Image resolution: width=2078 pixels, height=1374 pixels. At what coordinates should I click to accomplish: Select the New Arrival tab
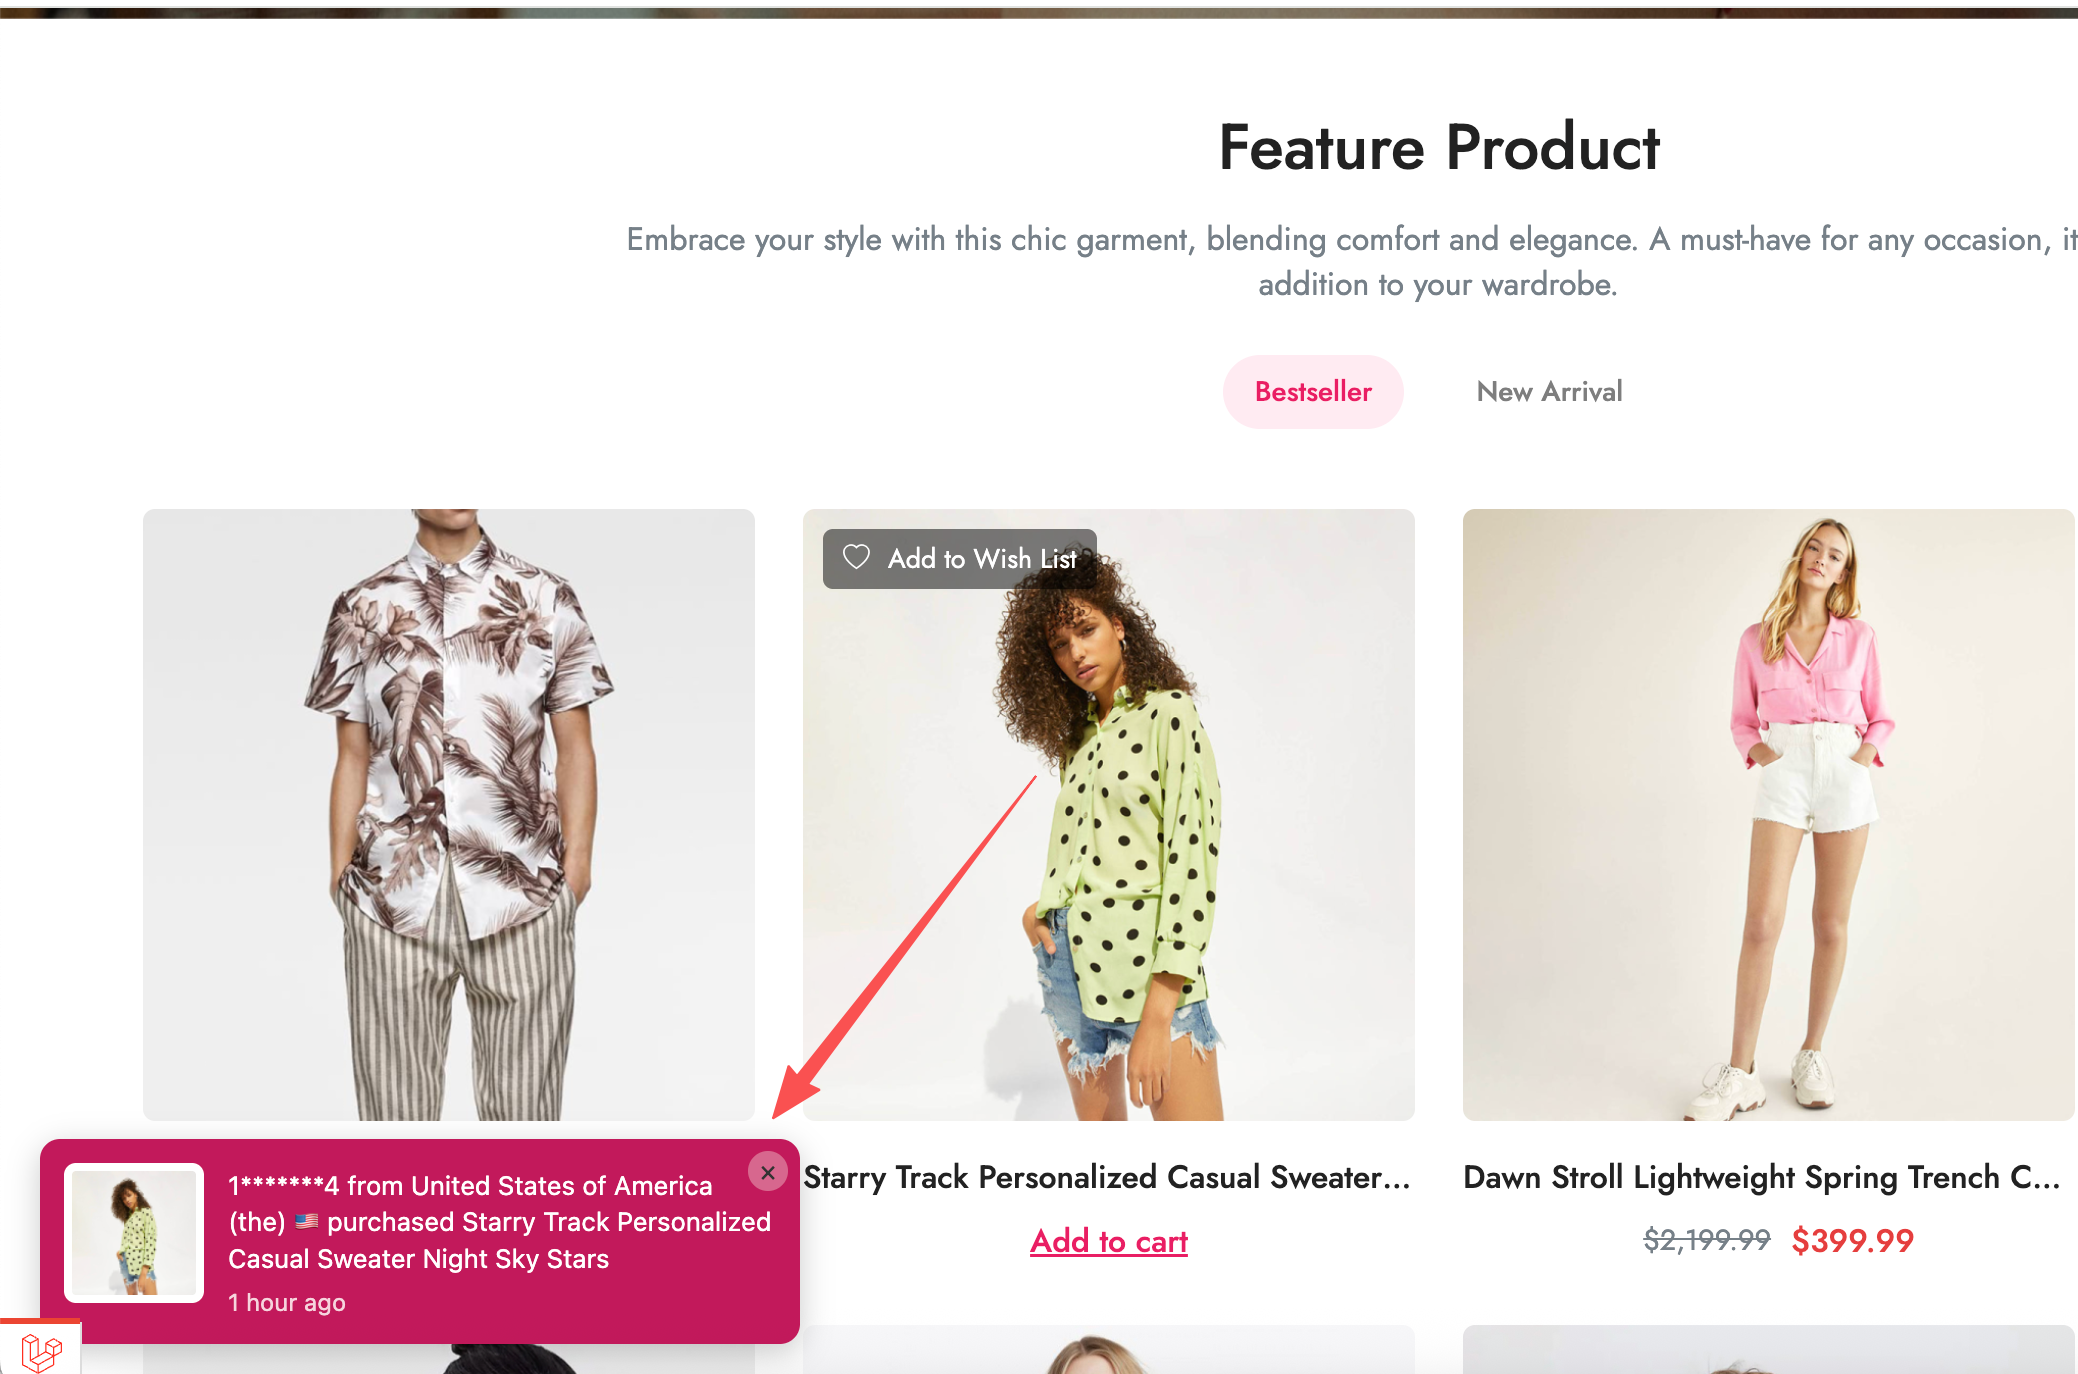coord(1549,392)
